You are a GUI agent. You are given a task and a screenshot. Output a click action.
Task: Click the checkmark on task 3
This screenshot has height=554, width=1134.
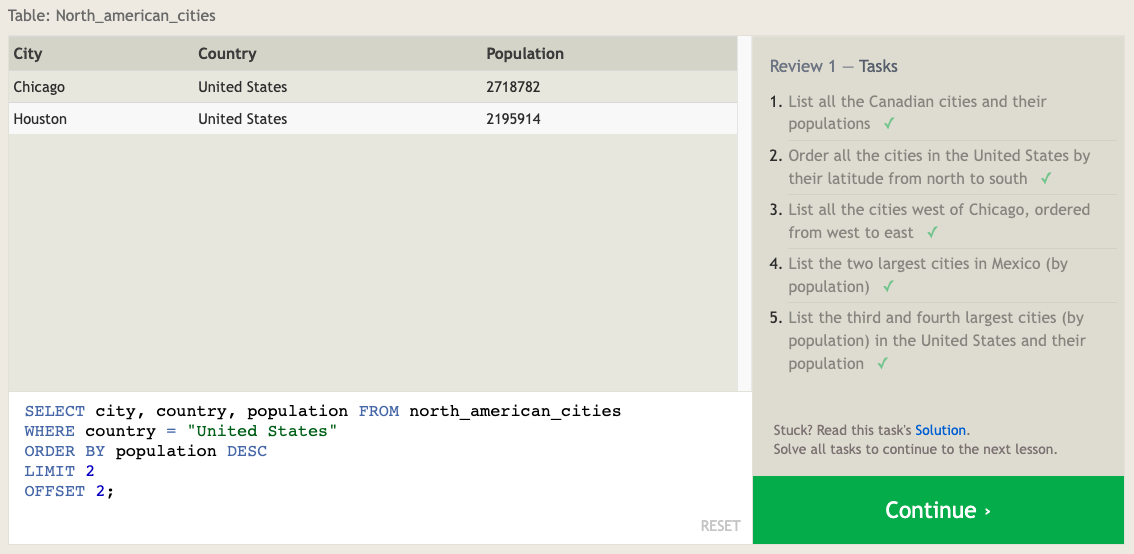[x=932, y=232]
